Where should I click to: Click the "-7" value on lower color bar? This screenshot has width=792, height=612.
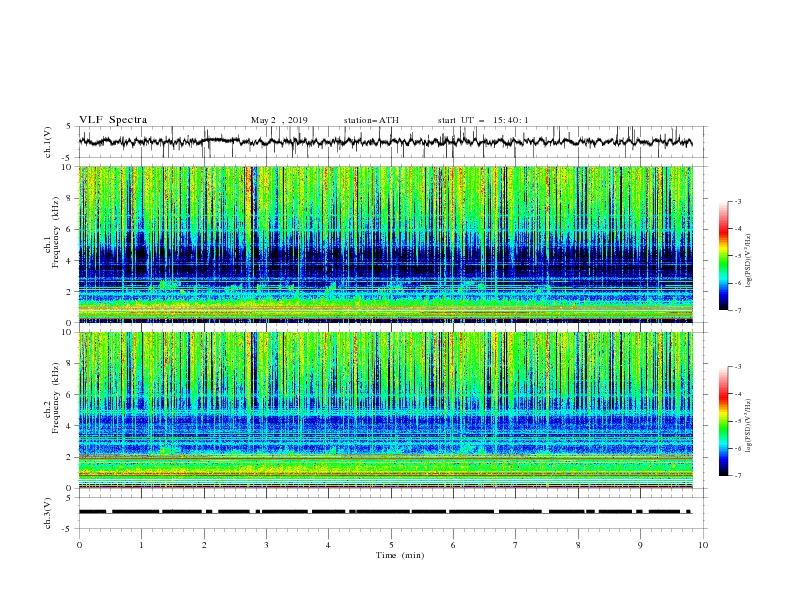[738, 476]
